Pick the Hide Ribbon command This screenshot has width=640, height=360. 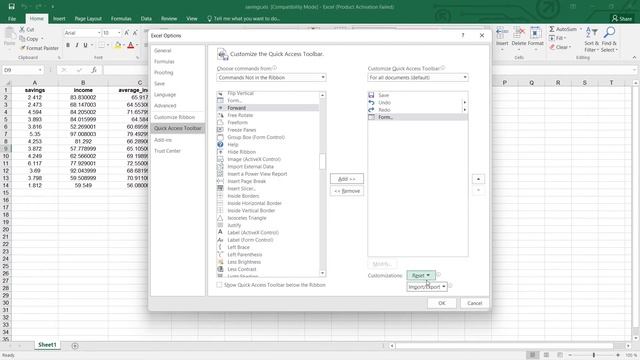pos(268,152)
